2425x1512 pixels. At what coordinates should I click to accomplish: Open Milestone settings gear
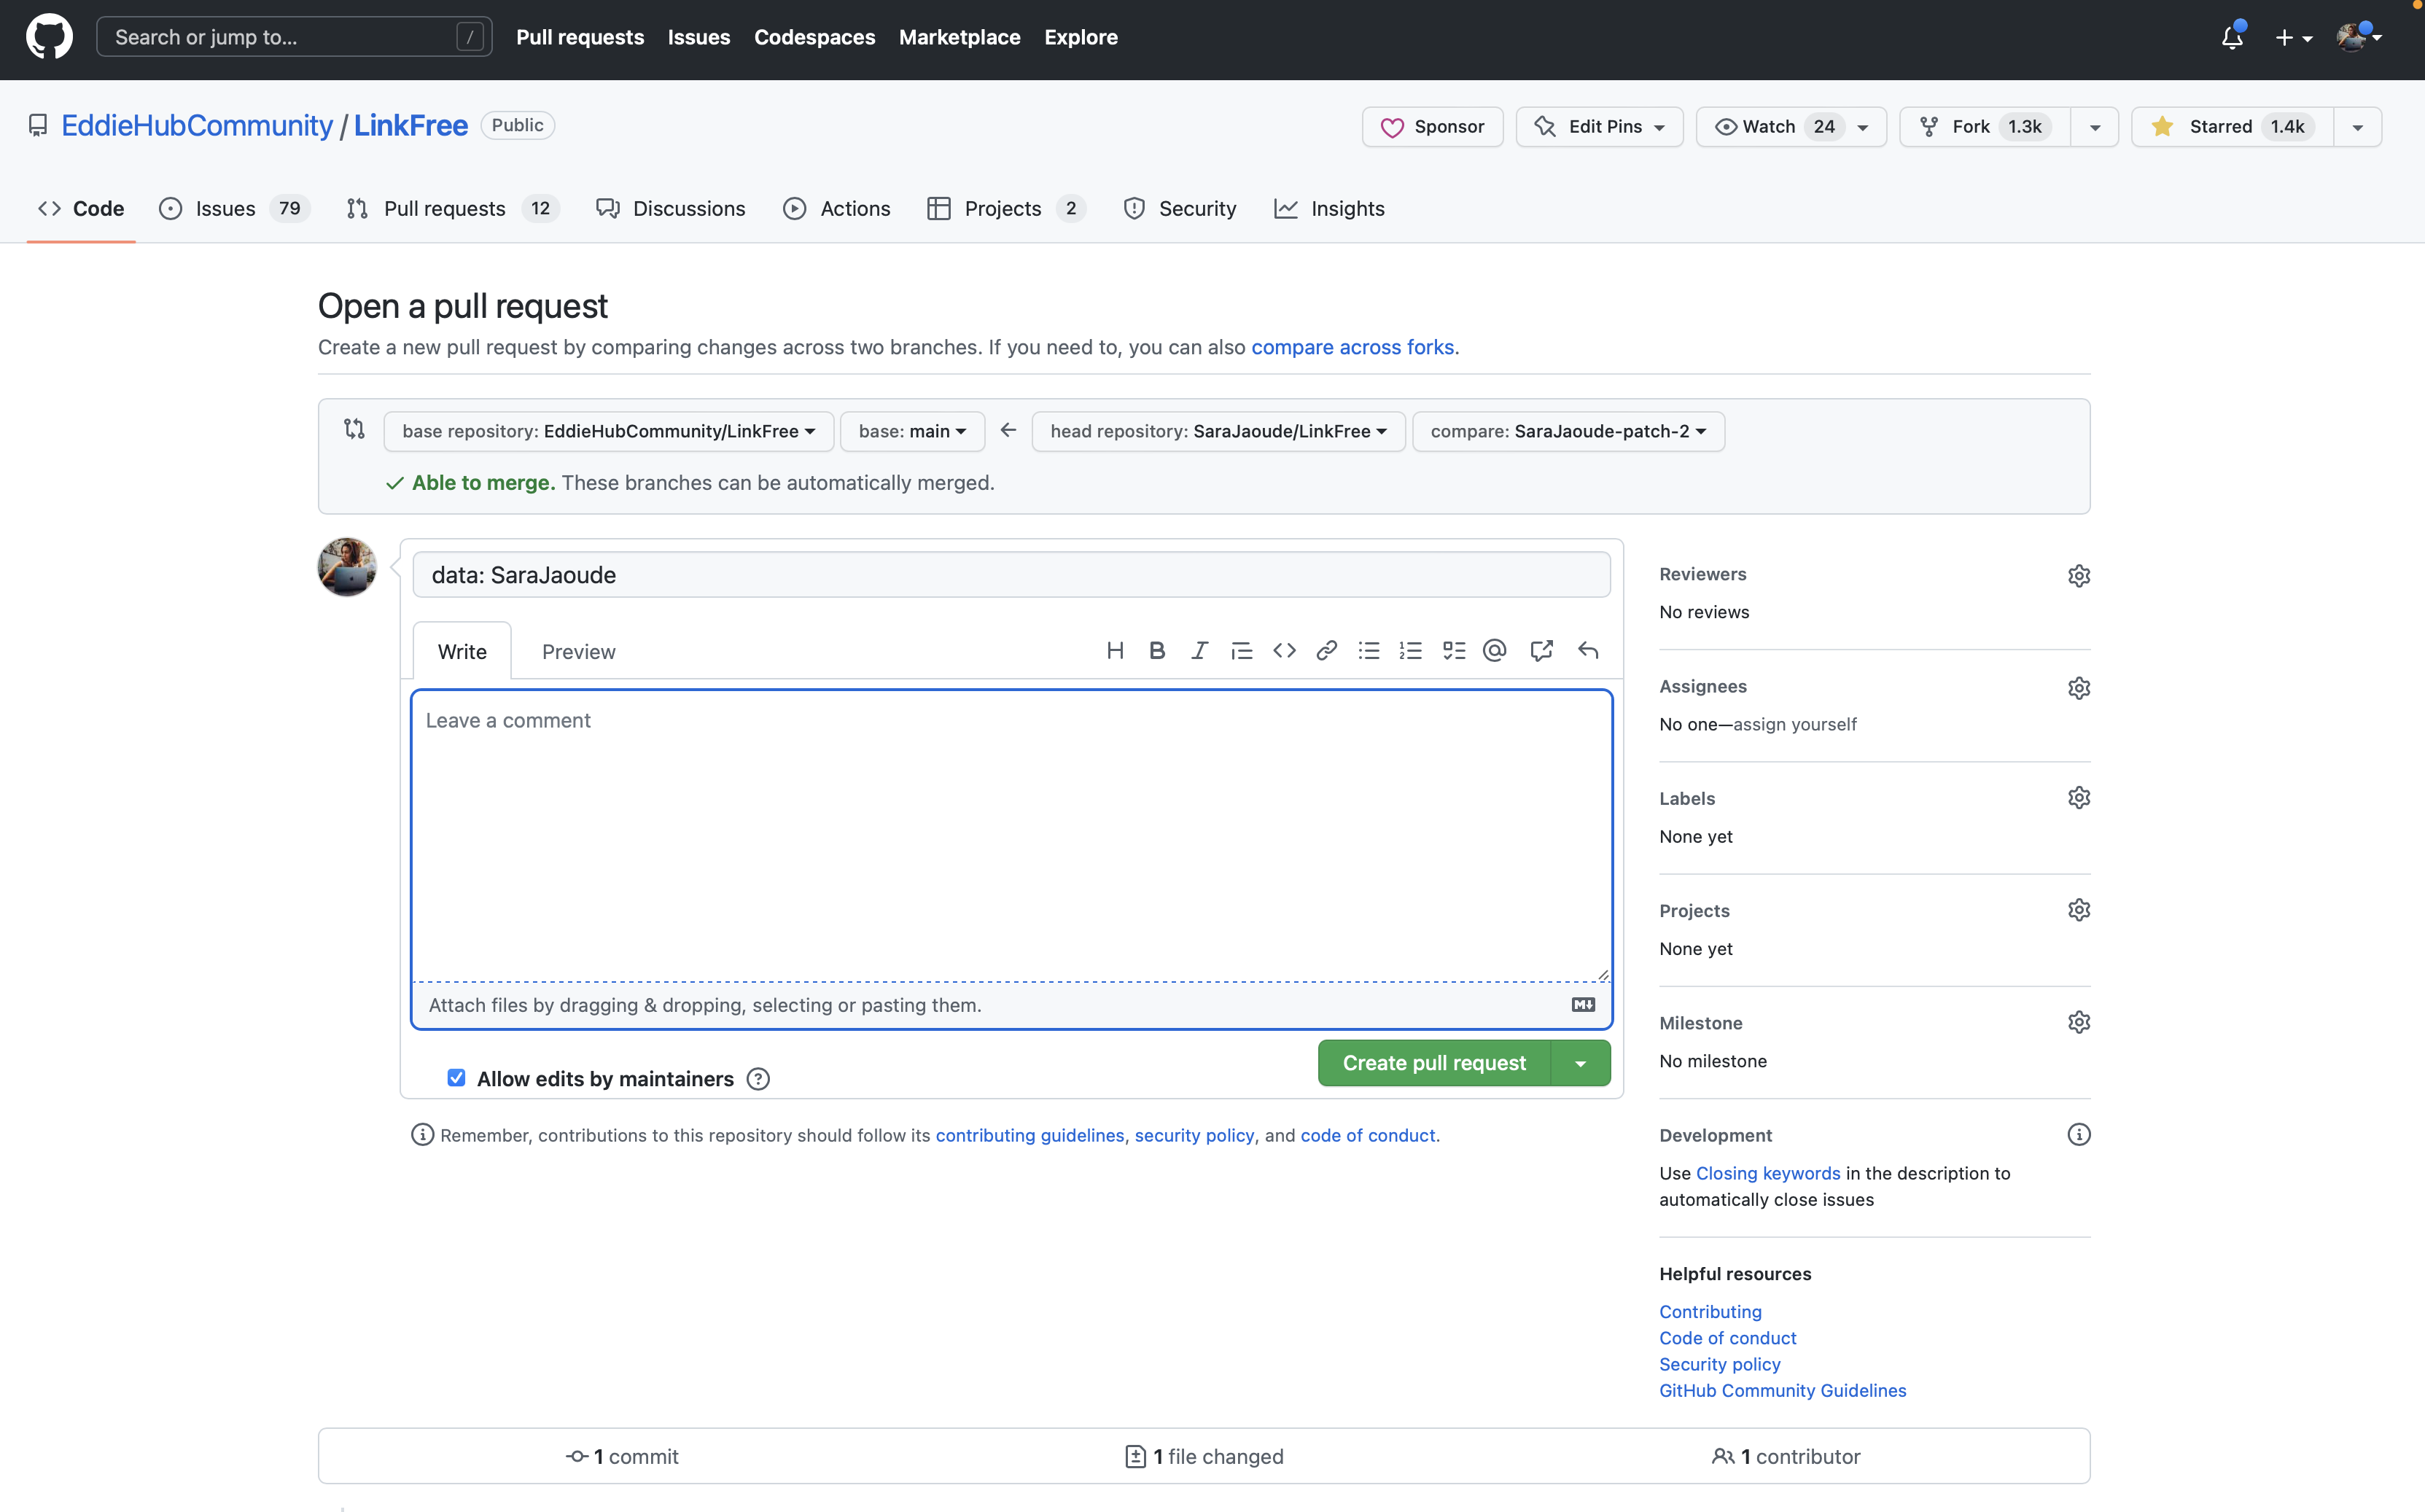click(x=2079, y=1022)
